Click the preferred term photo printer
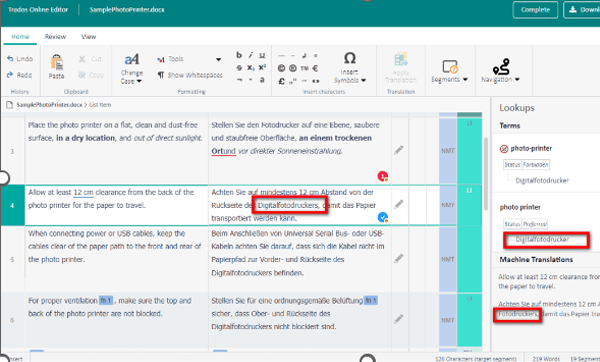The width and height of the screenshot is (600, 362). 520,207
